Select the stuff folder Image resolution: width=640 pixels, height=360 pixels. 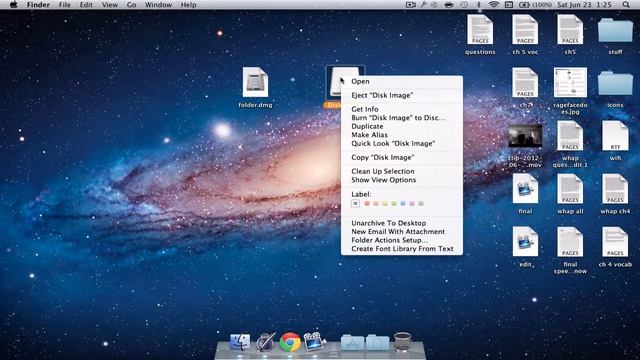[x=615, y=31]
